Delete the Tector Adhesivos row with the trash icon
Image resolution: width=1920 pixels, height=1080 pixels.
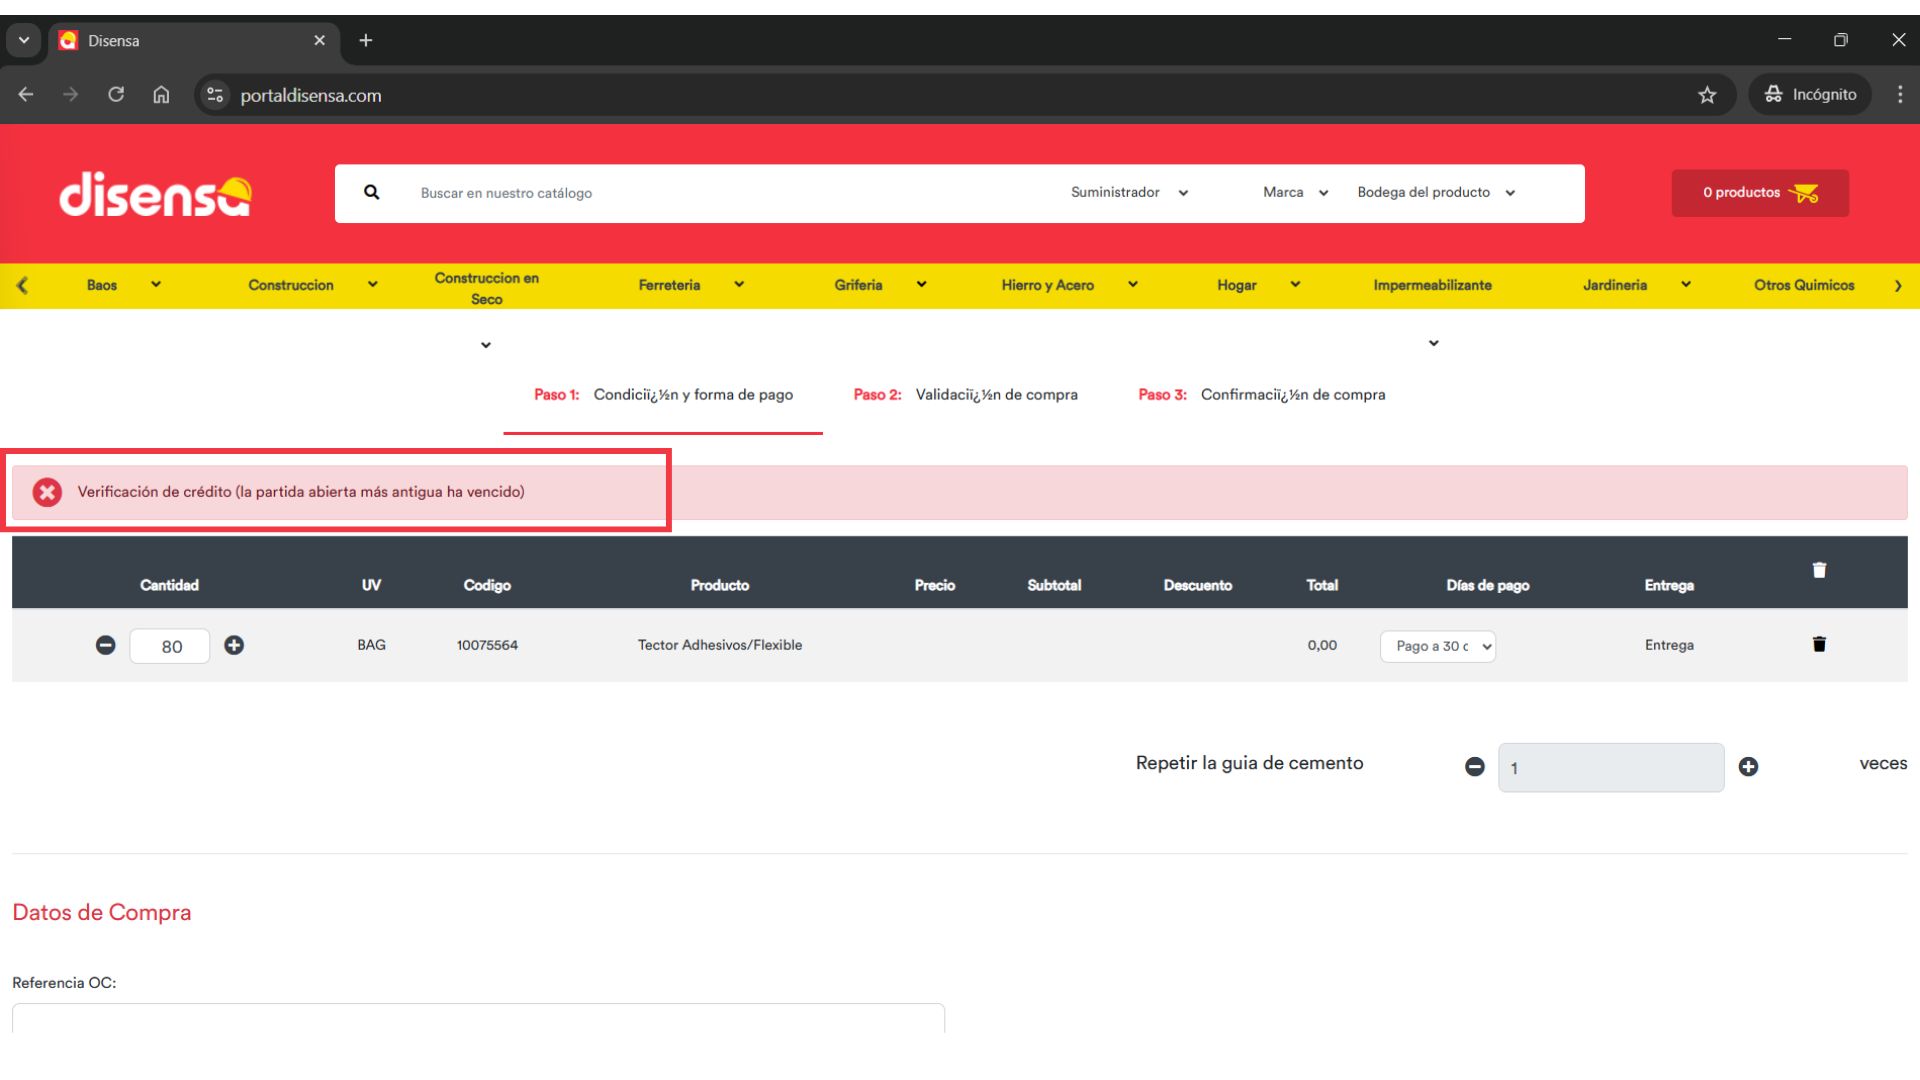[1819, 645]
